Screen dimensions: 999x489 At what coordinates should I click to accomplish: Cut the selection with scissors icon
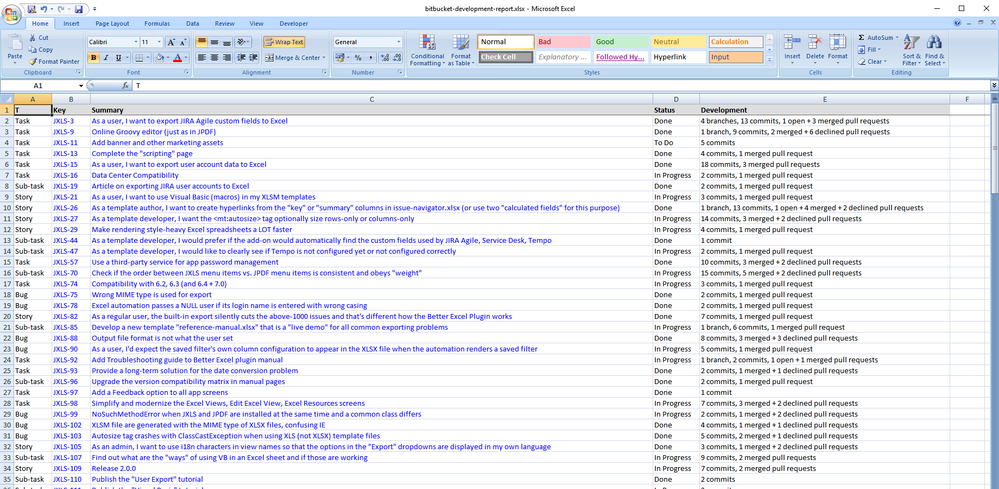pyautogui.click(x=38, y=38)
